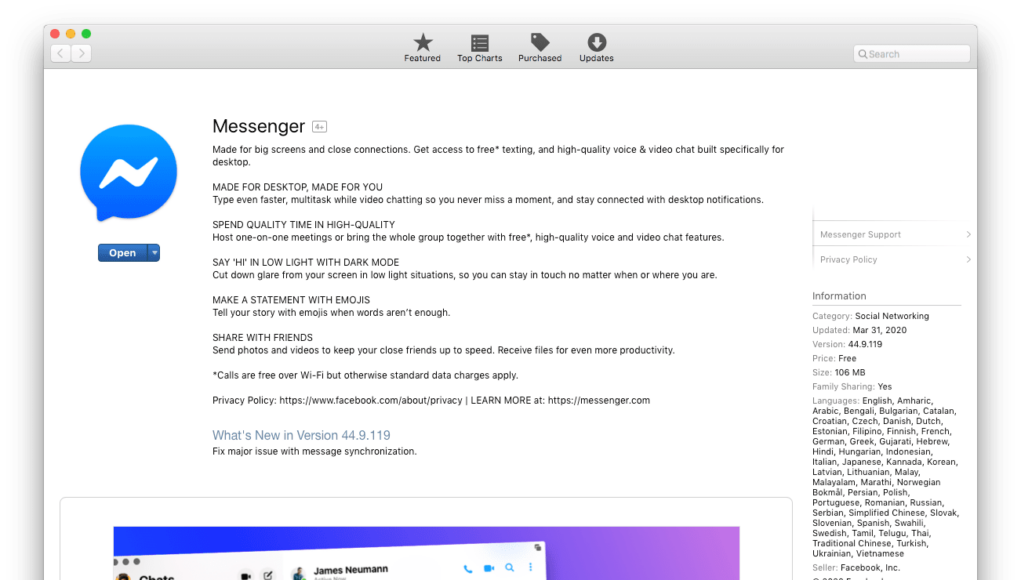Viewport: 1021px width, 580px height.
Task: Open the Purchased tag icon
Action: tap(540, 42)
